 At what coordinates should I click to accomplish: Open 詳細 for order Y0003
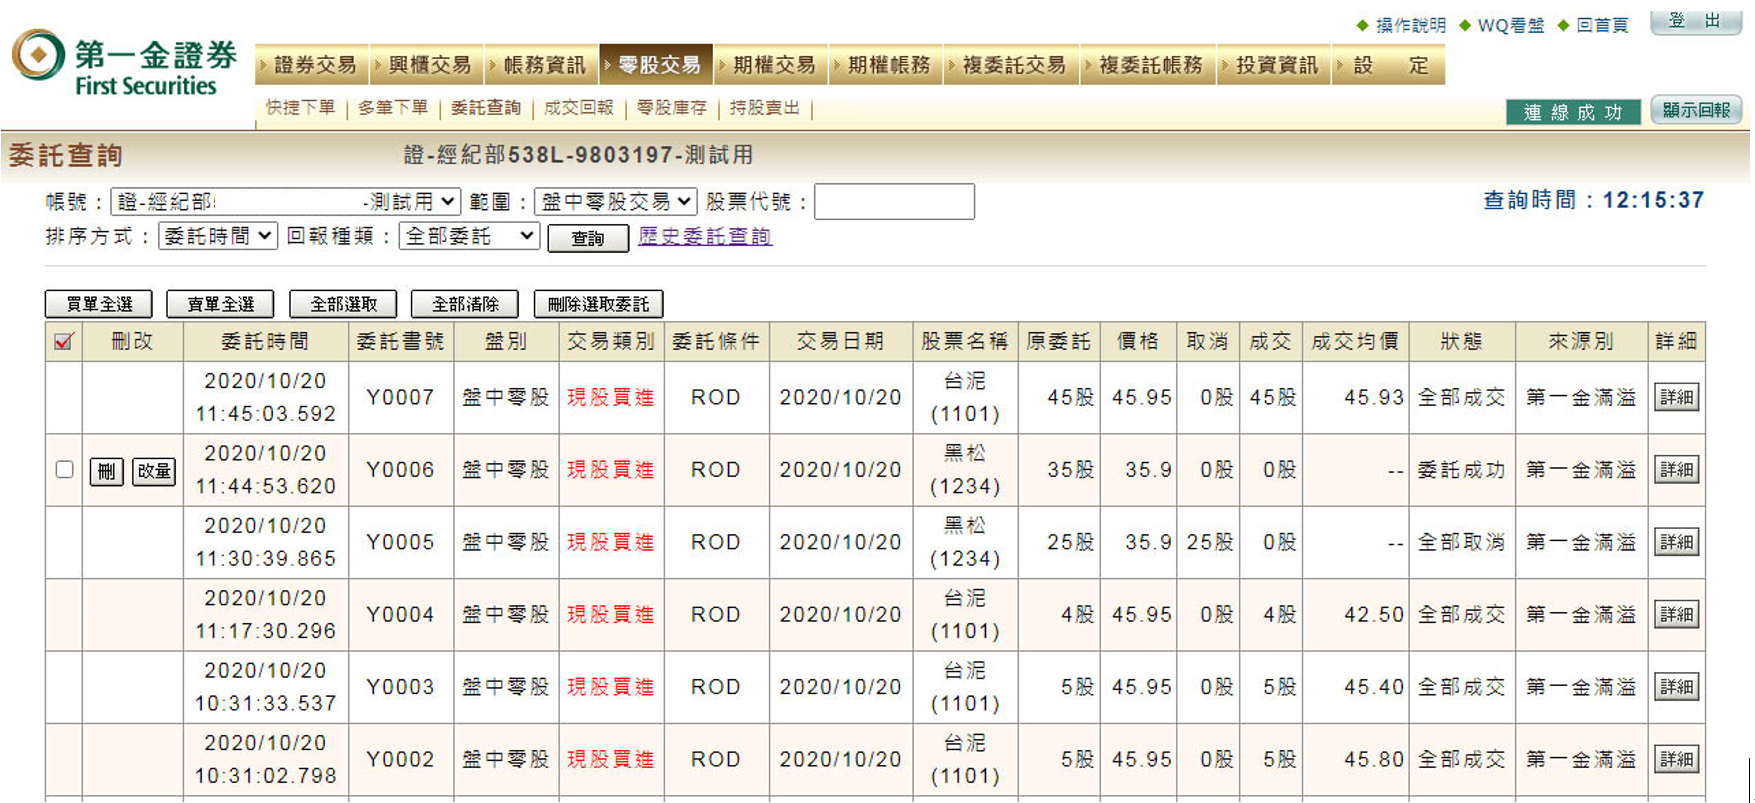point(1676,688)
